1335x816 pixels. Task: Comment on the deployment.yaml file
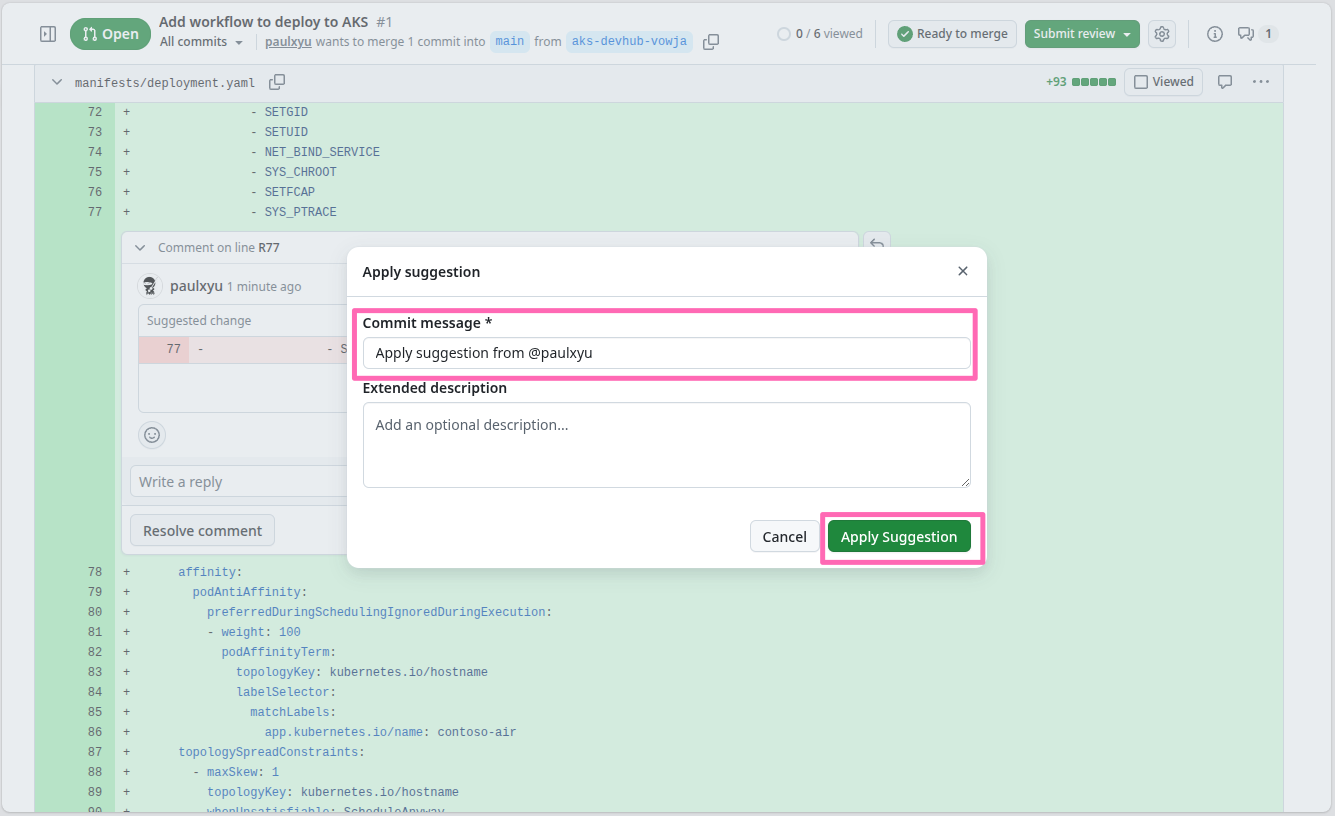pyautogui.click(x=1224, y=82)
